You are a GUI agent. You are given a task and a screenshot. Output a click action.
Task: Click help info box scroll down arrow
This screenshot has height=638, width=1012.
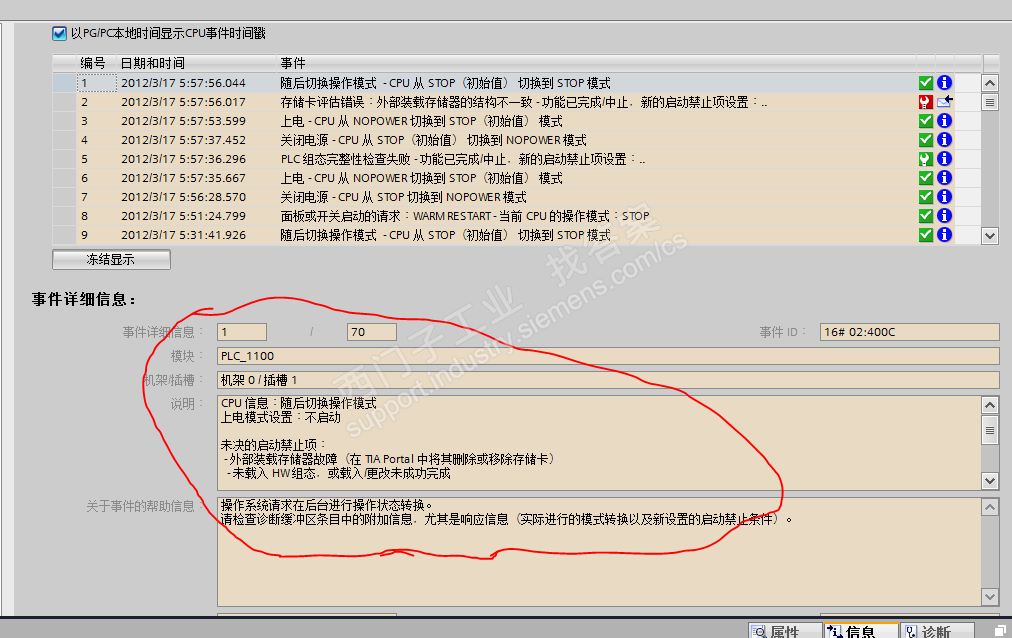(990, 597)
